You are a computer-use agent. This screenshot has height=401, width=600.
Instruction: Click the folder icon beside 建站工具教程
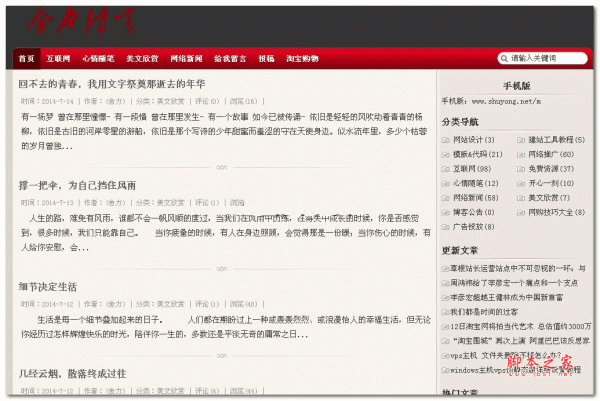coord(521,140)
